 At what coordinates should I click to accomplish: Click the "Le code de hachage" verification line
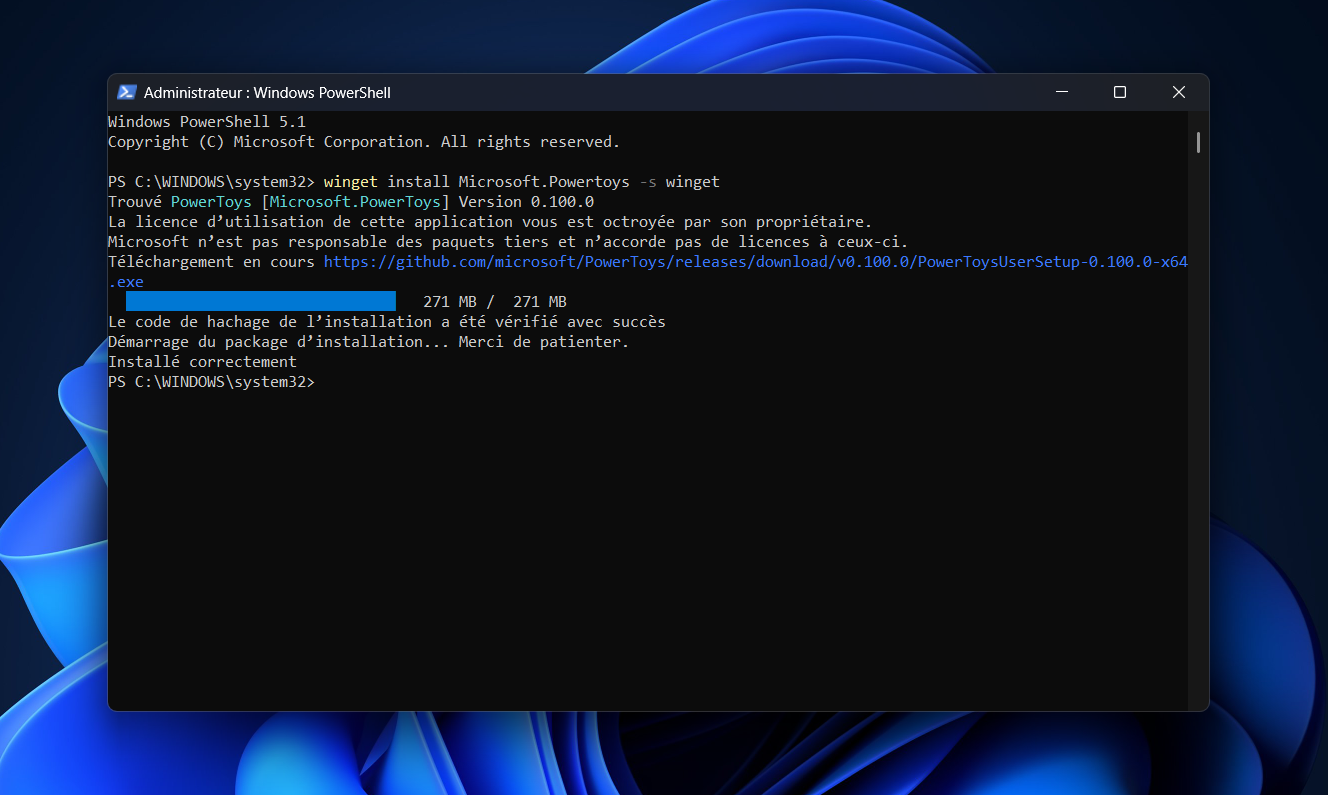(387, 321)
